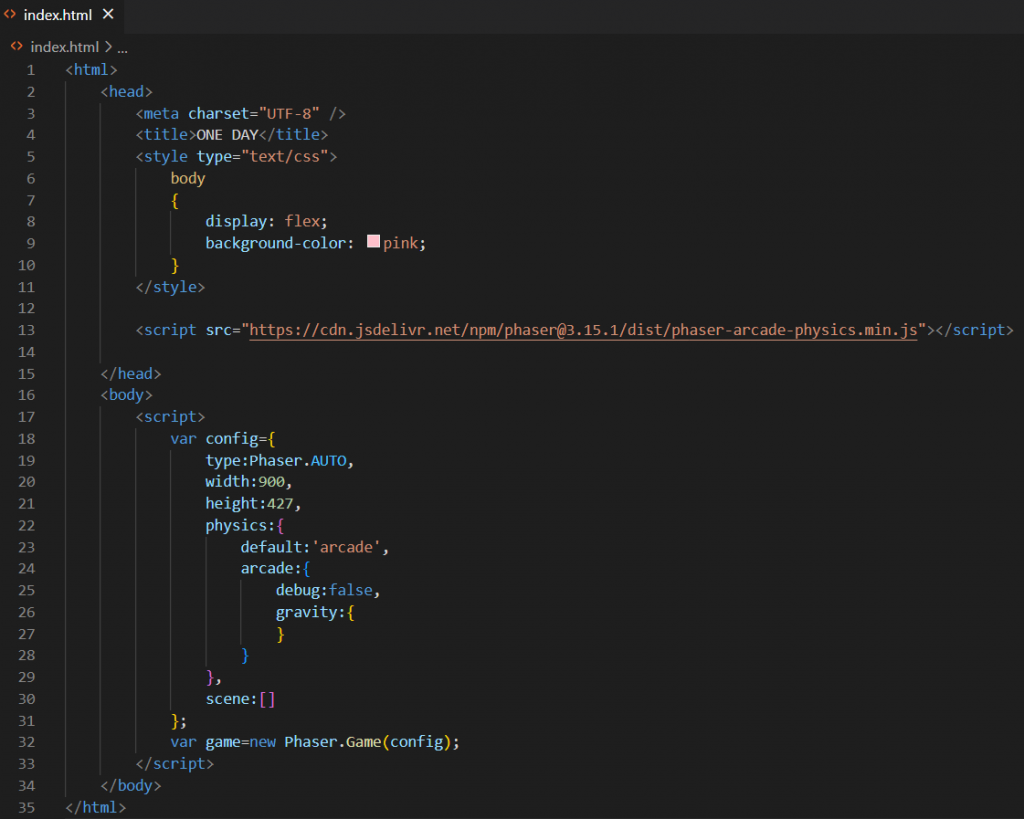Click var config on line 18
This screenshot has width=1024, height=819.
click(x=214, y=439)
